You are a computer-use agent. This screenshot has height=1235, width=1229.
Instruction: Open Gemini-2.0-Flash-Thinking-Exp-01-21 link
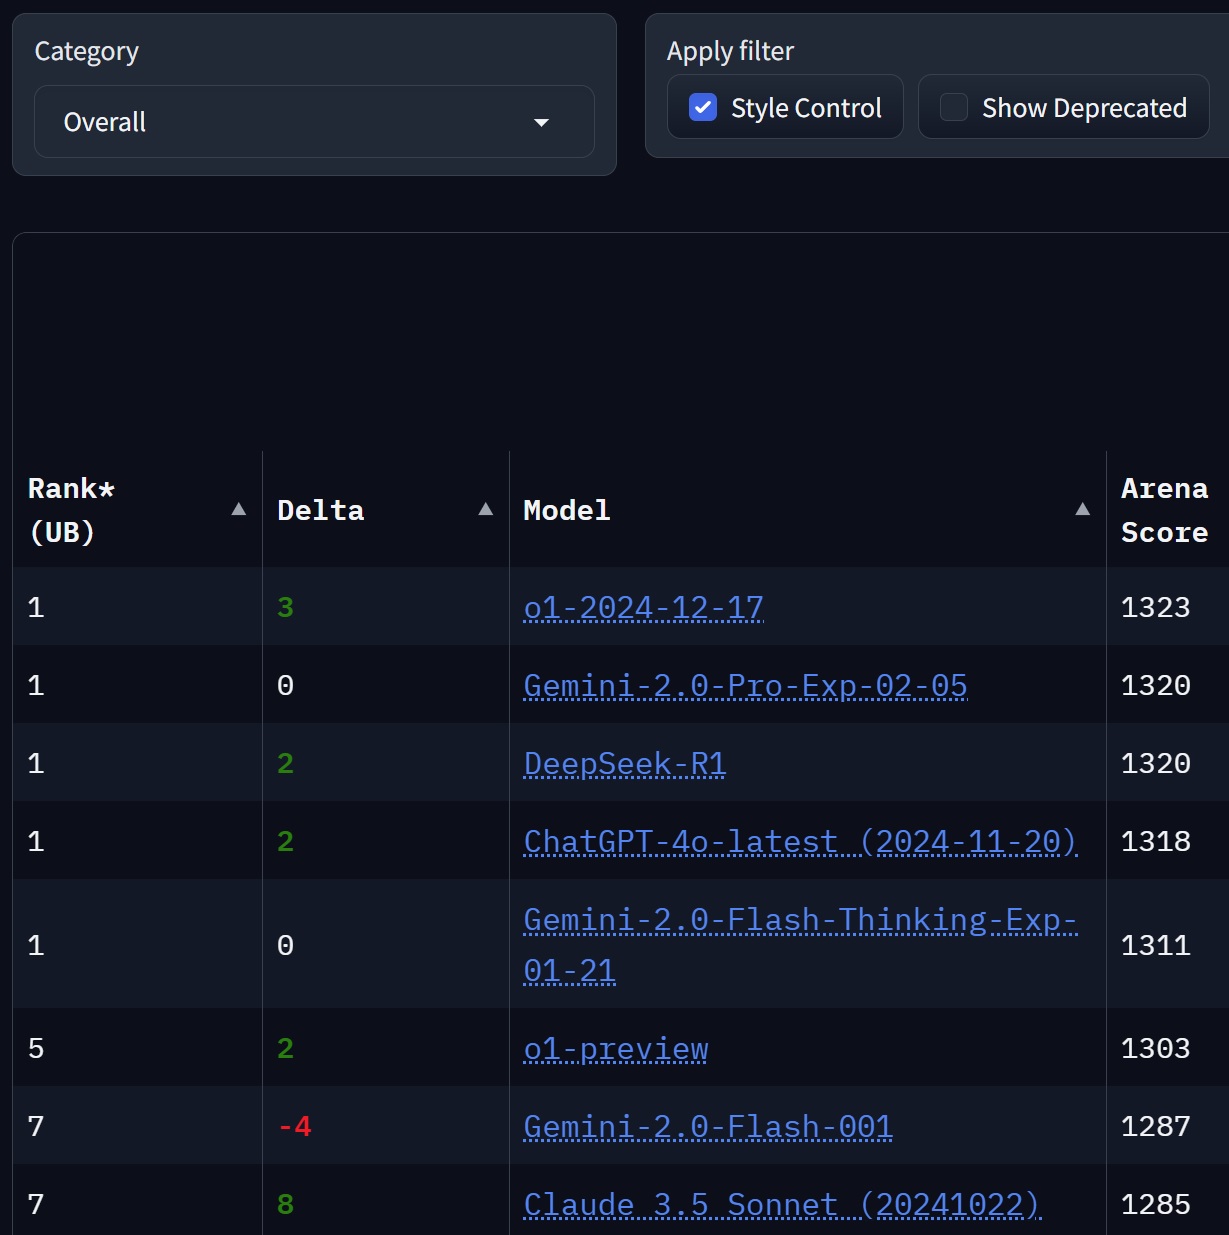[x=800, y=945]
